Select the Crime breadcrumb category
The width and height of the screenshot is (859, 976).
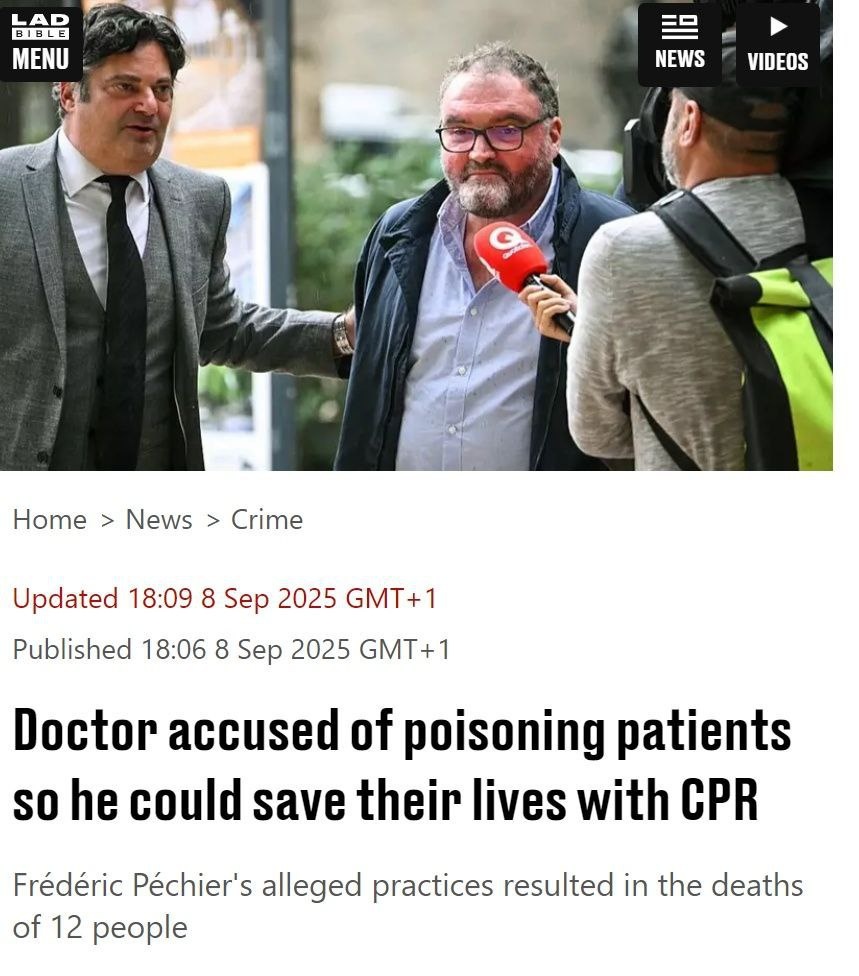(x=267, y=520)
